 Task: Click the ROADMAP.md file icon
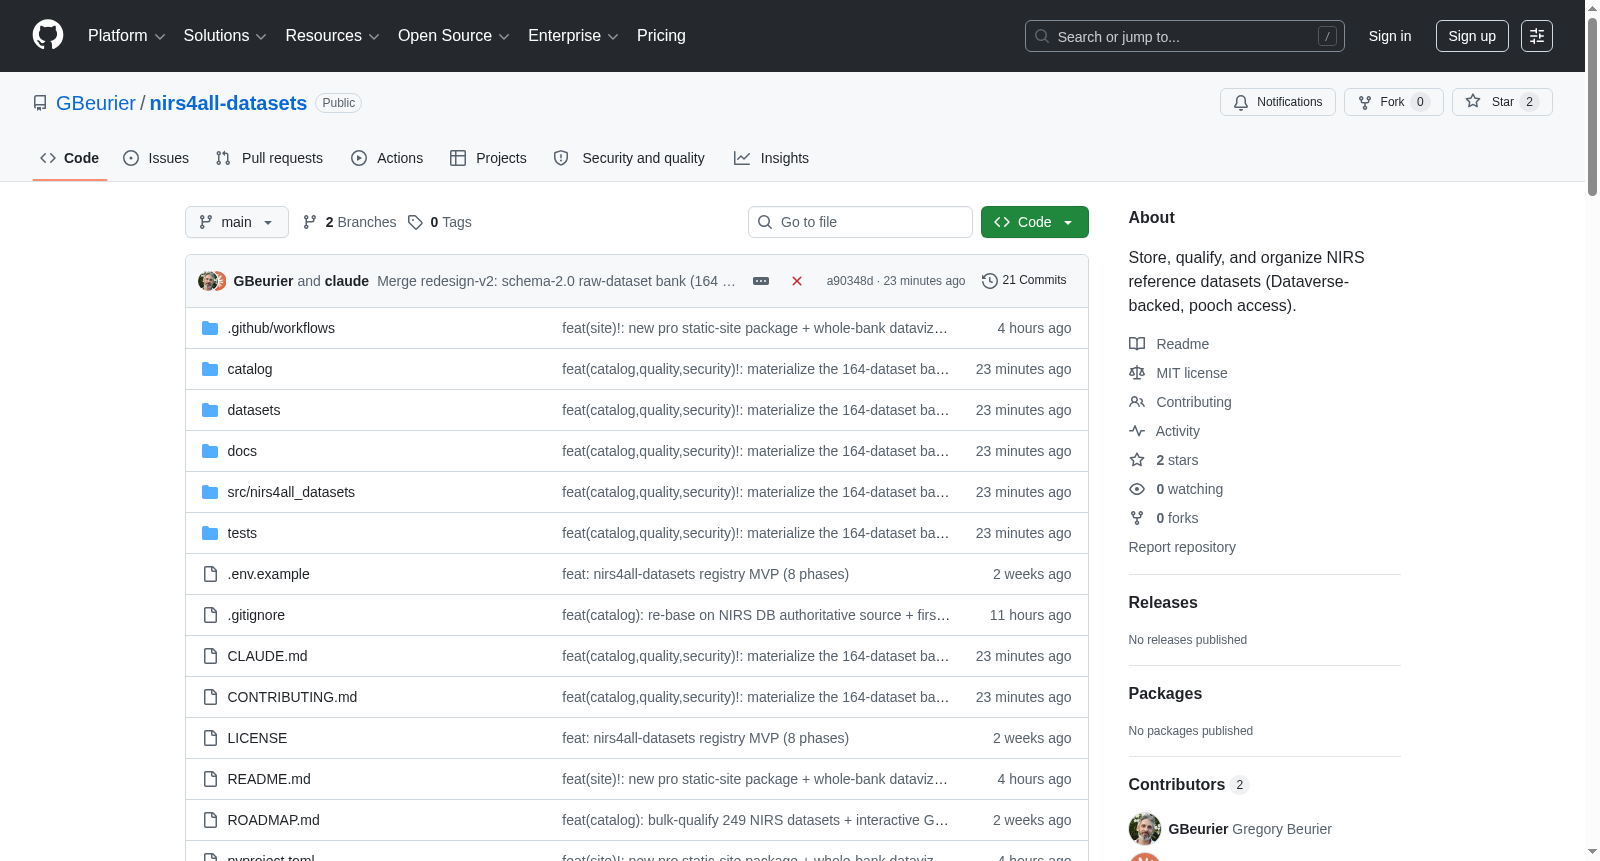(210, 820)
